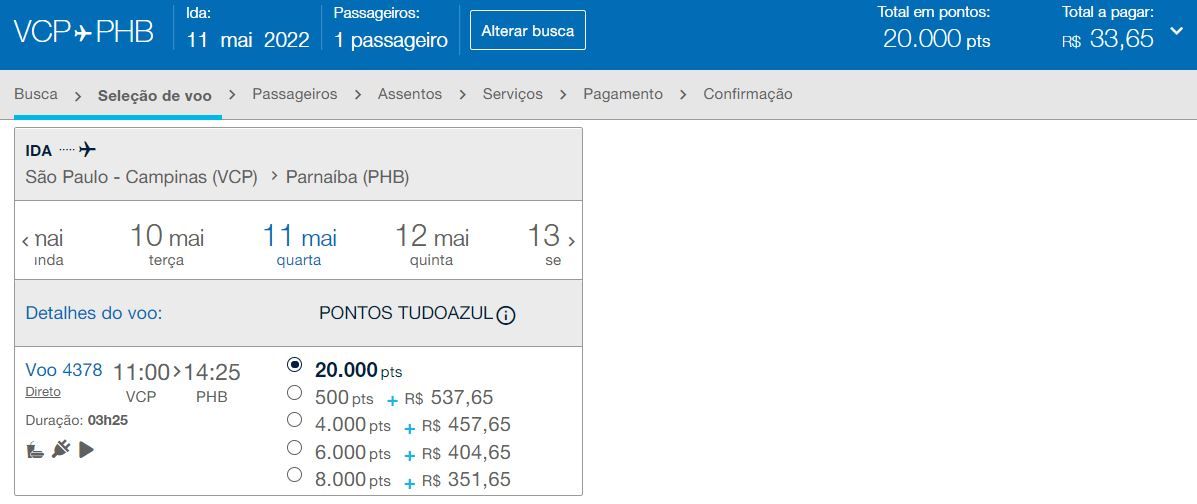This screenshot has width=1197, height=504.
Task: Click the VCP to PHB airplane icon
Action: pyautogui.click(x=84, y=34)
